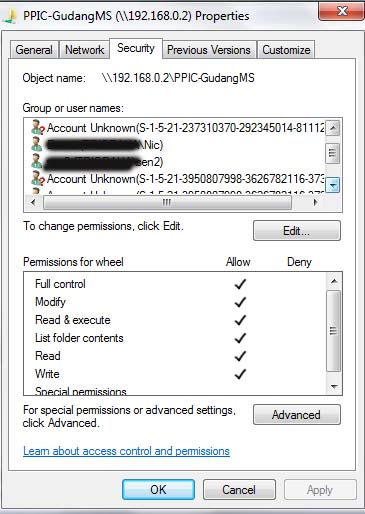Click permissions list scroll down arrow
365x514 pixels.
tap(334, 387)
